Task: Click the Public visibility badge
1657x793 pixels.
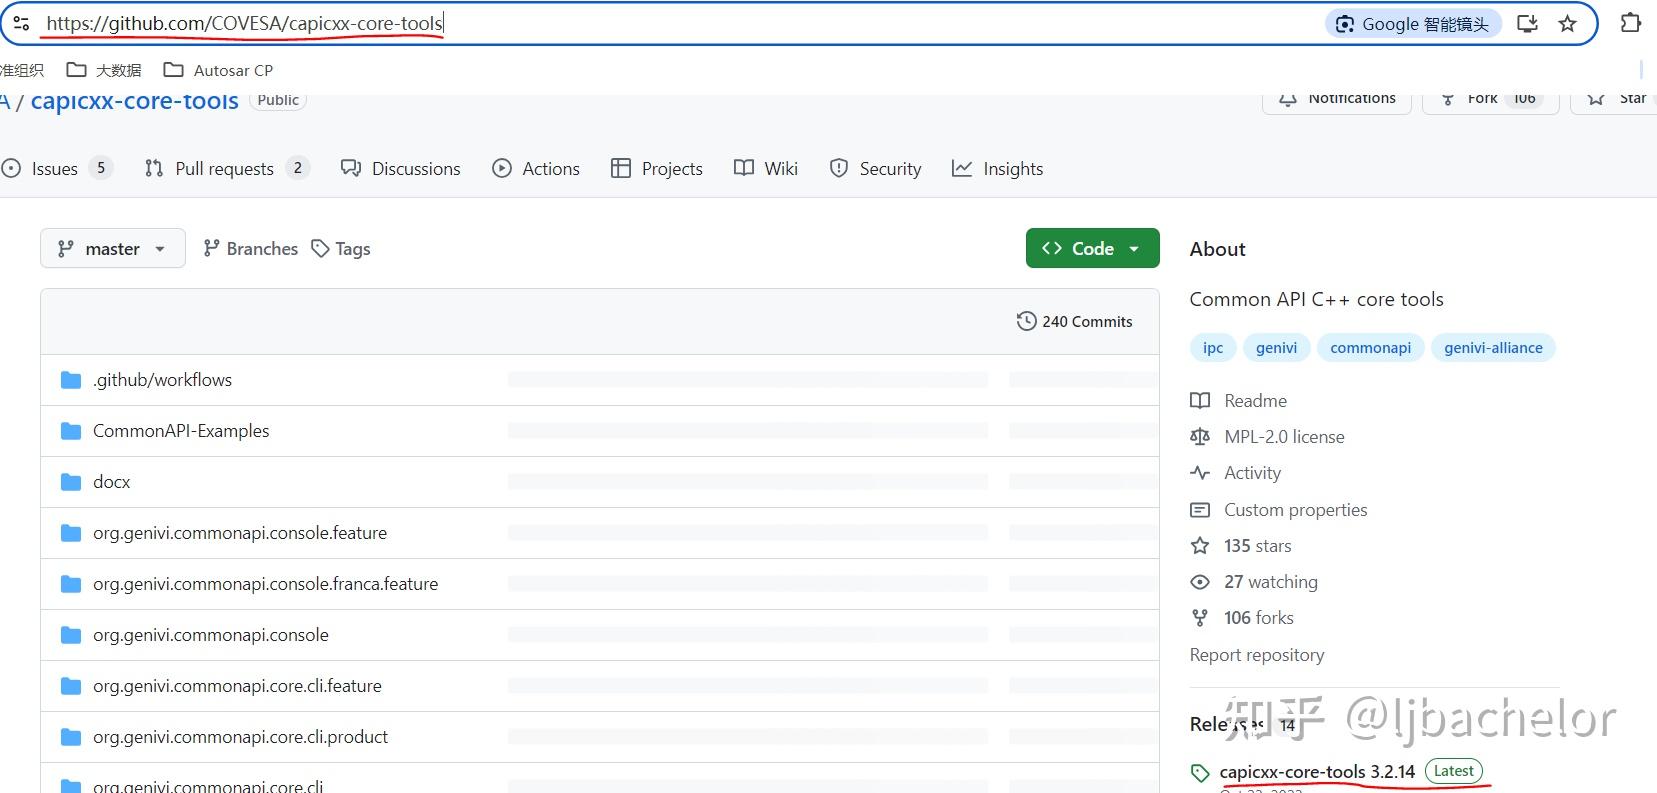Action: [278, 101]
